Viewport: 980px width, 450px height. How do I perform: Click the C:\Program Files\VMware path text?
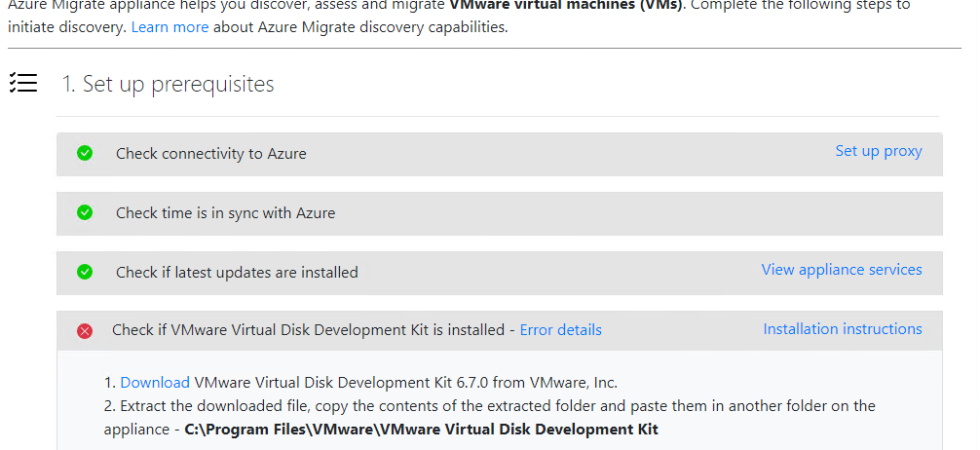click(x=421, y=429)
